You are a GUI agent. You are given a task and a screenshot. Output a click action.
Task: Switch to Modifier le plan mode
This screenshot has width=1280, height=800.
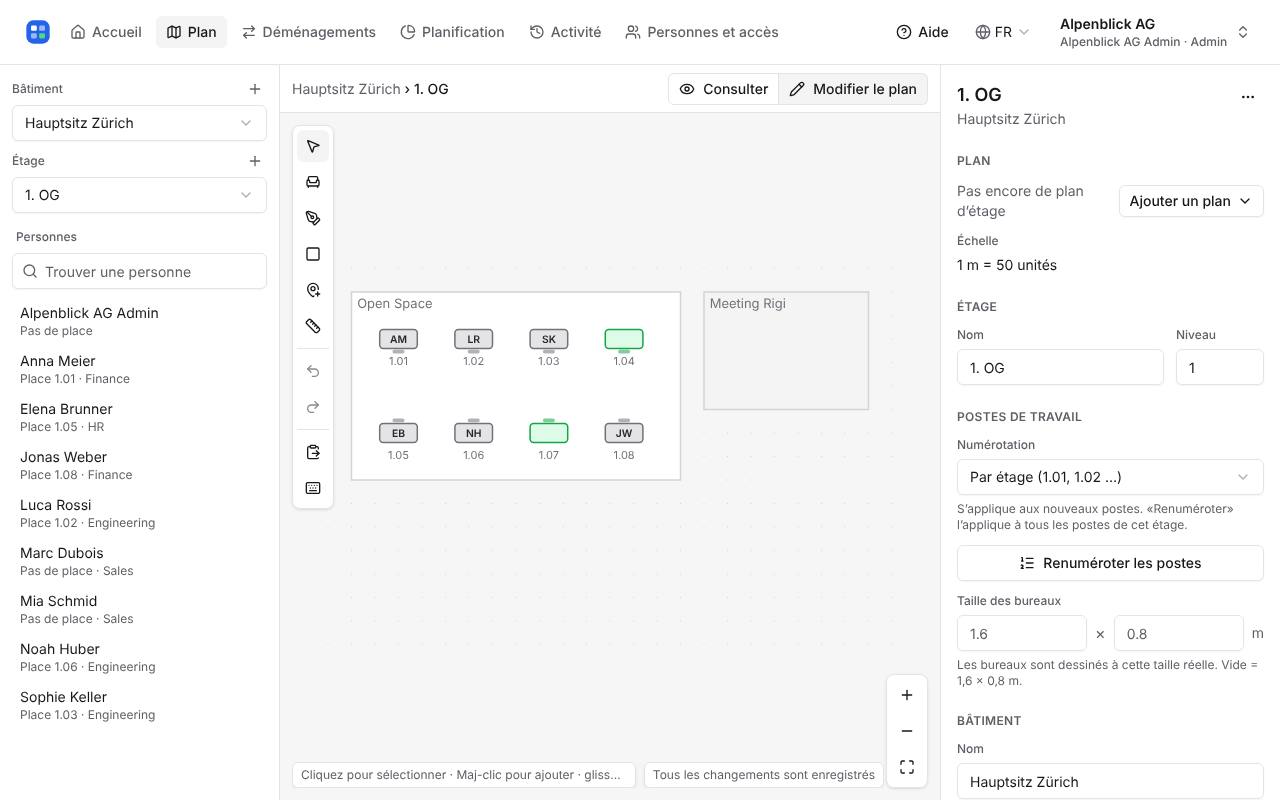[x=853, y=89]
